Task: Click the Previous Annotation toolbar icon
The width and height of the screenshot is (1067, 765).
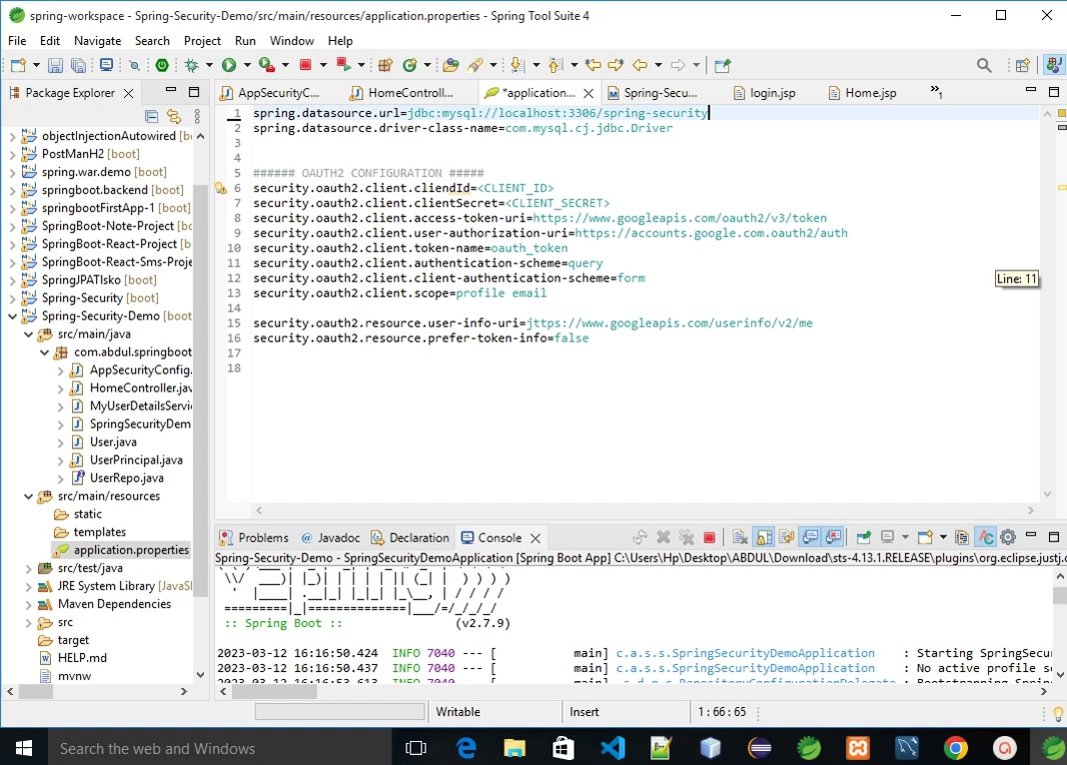Action: [x=555, y=65]
